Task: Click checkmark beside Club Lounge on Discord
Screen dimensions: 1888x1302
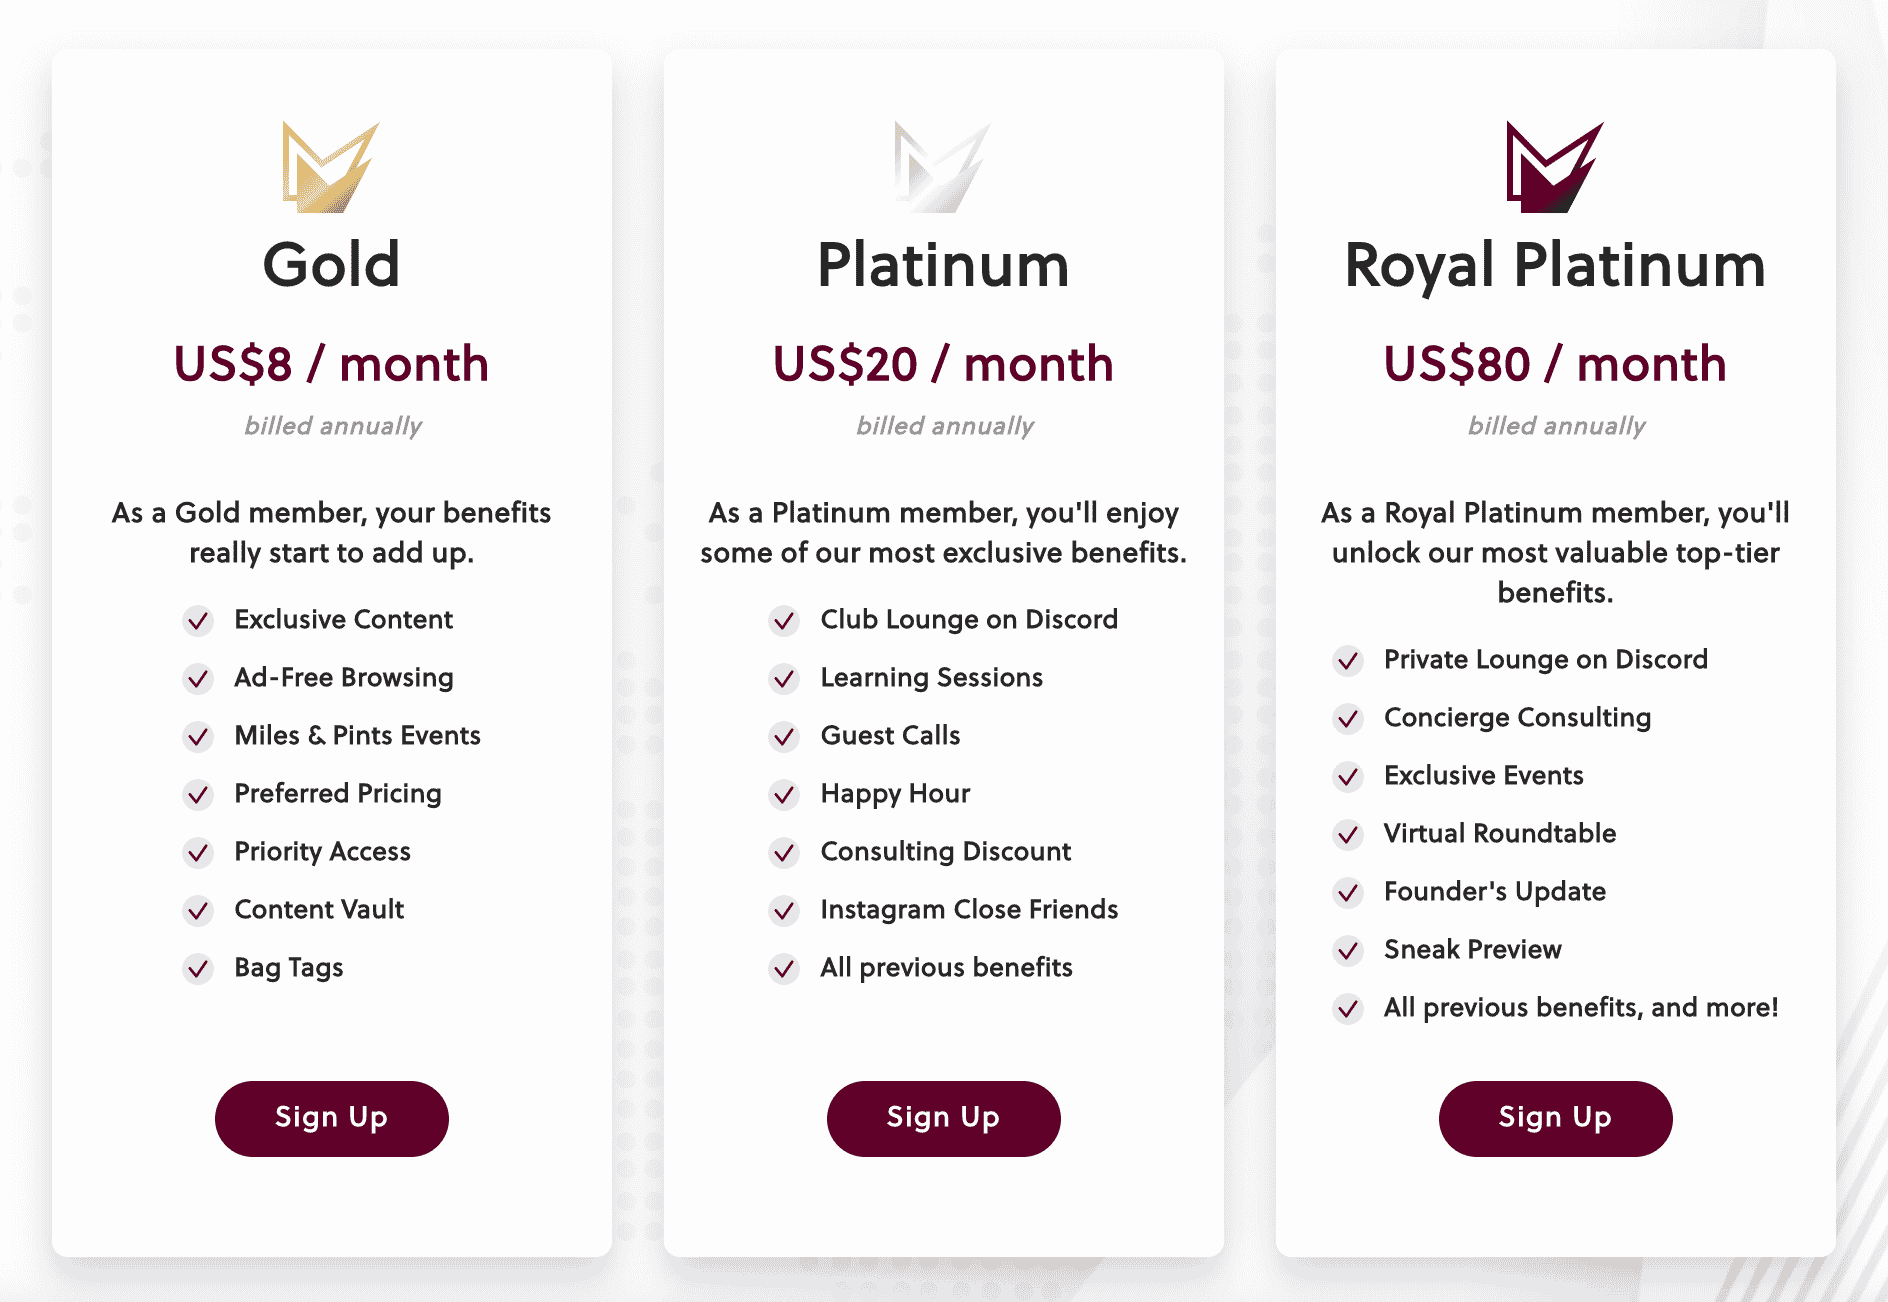Action: [x=785, y=621]
